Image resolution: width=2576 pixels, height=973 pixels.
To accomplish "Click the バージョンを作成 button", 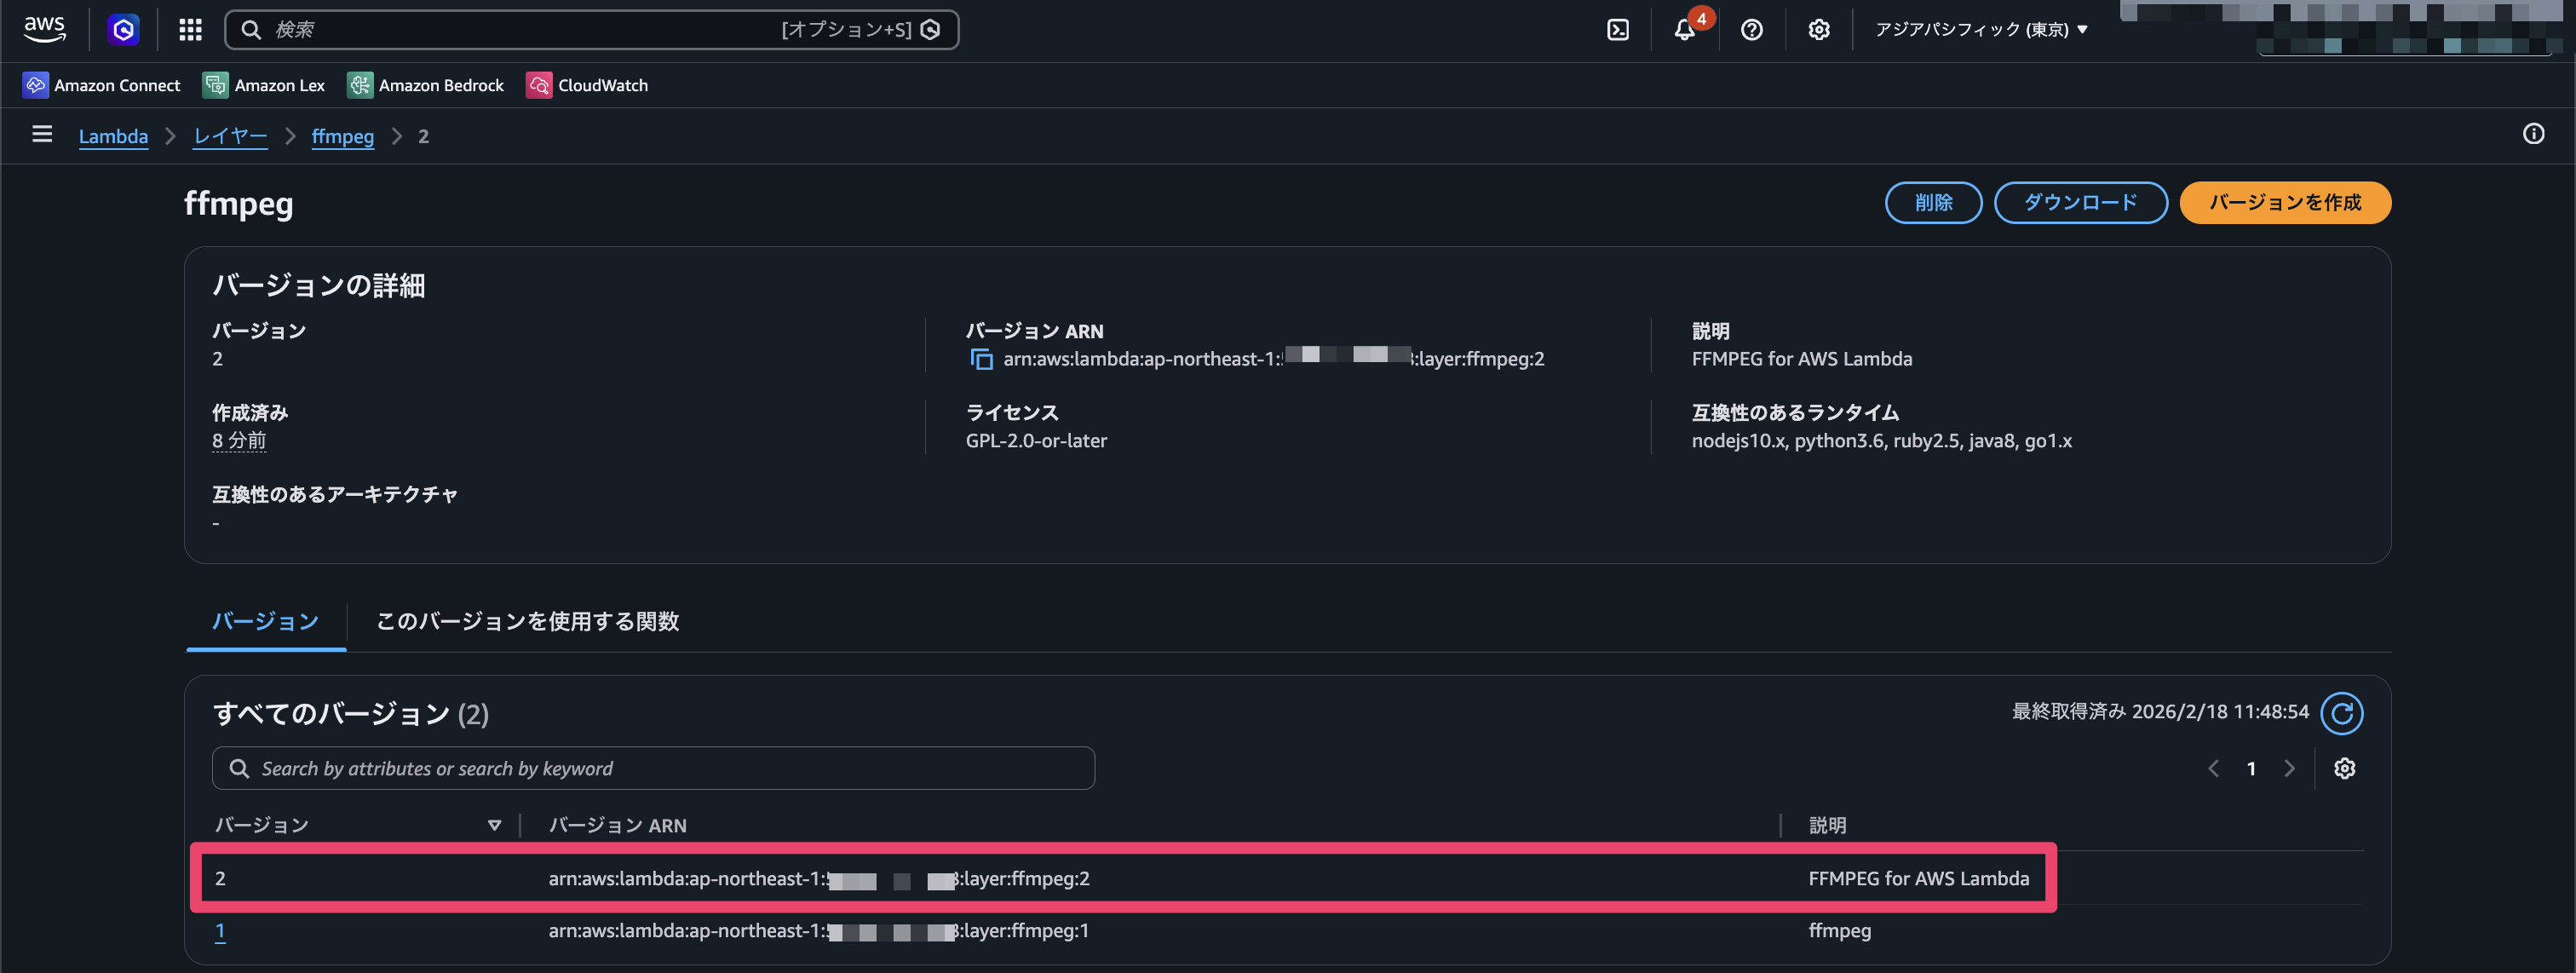I will pos(2284,202).
